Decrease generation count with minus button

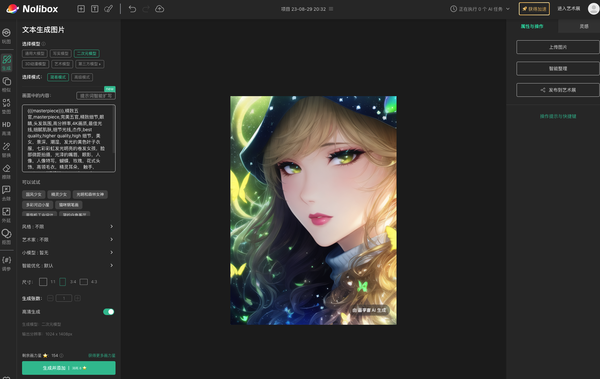coord(50,298)
